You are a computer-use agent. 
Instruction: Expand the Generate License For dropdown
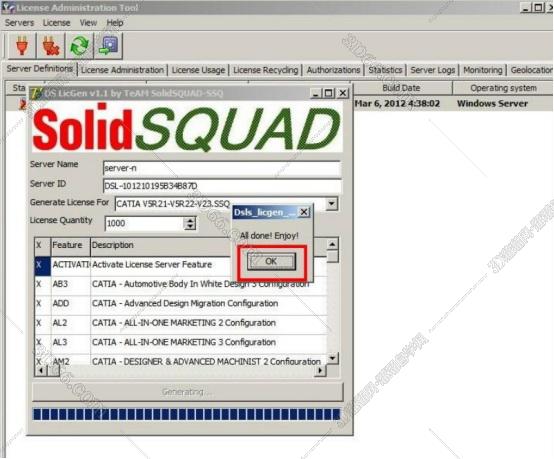point(331,204)
